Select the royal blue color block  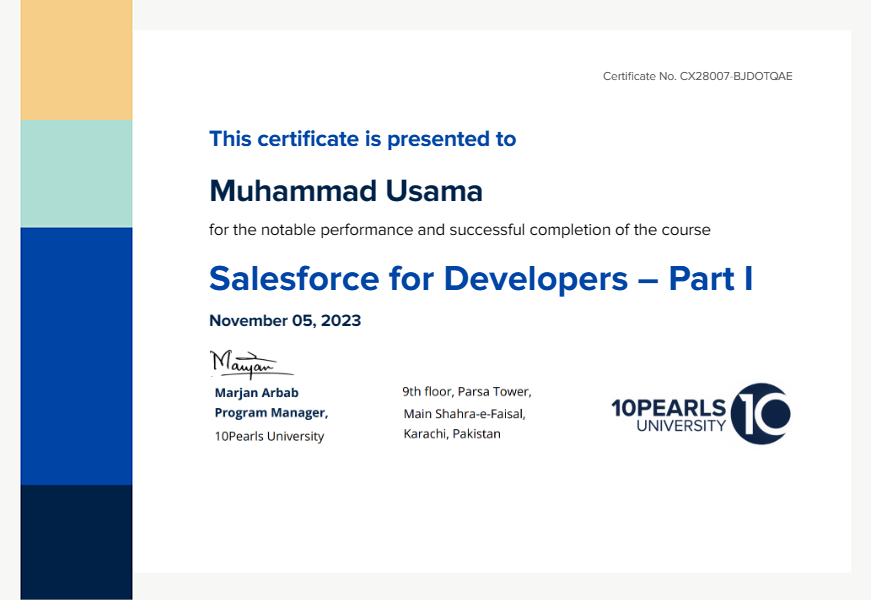[76, 355]
